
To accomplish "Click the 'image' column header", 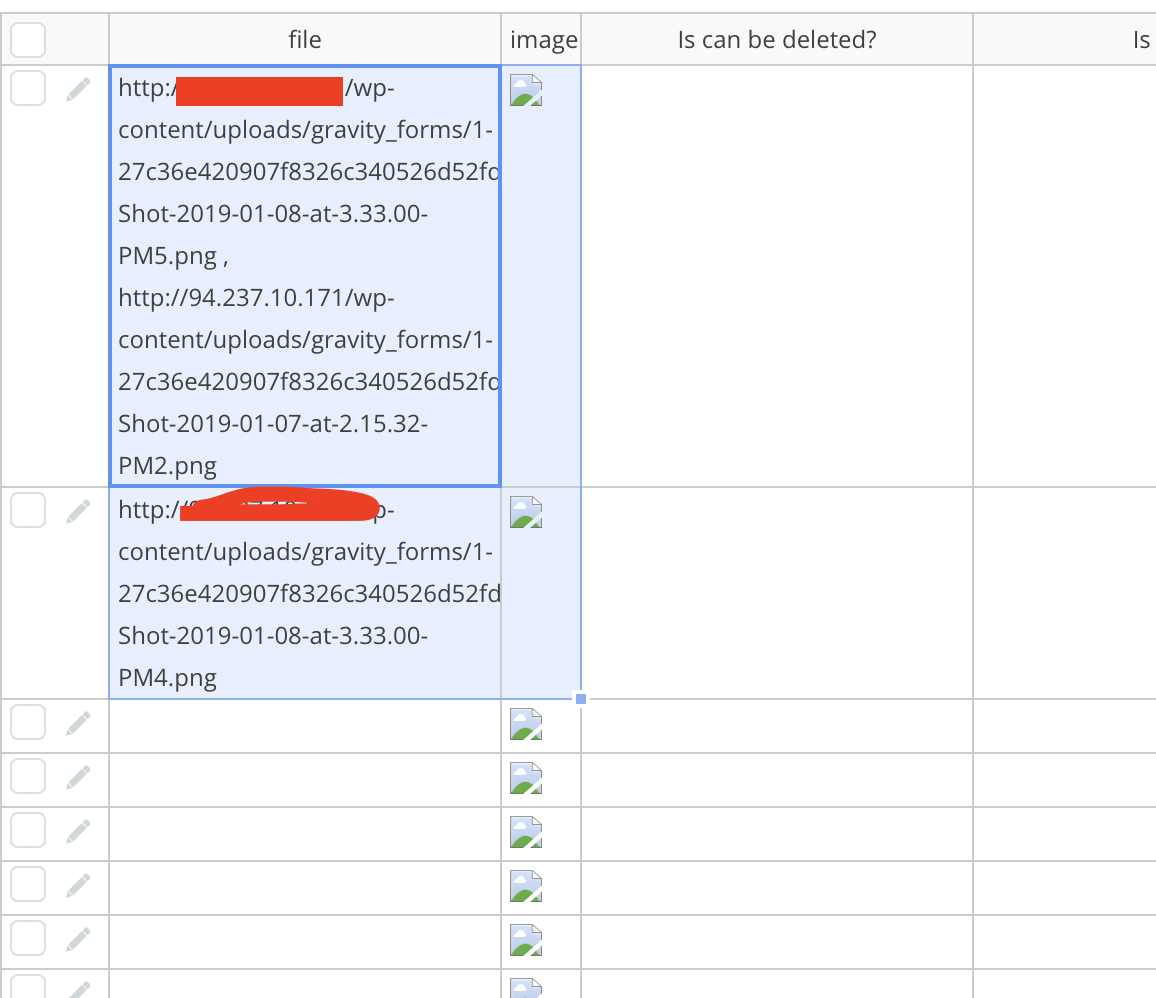I will 541,39.
